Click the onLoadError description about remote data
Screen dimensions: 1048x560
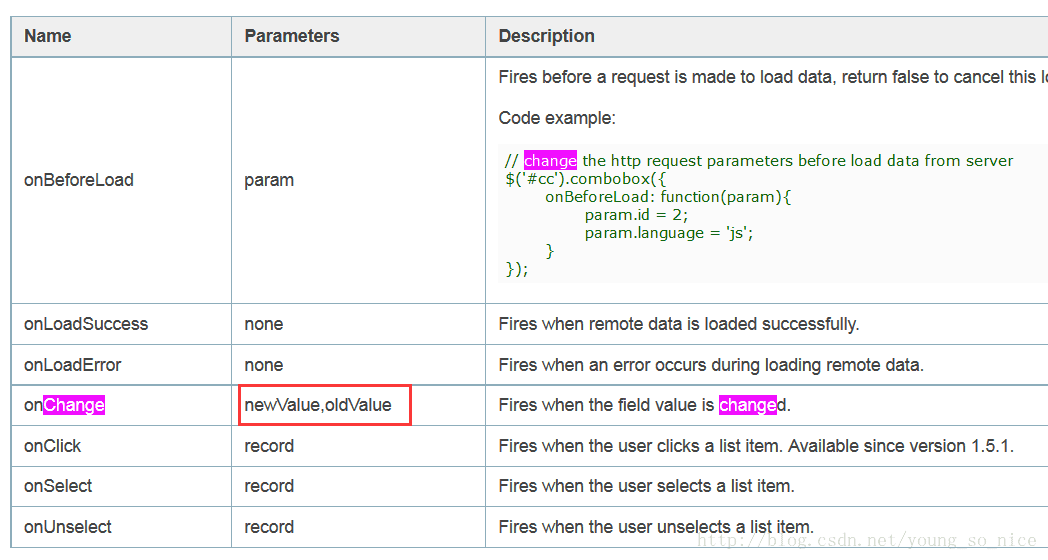coord(710,365)
